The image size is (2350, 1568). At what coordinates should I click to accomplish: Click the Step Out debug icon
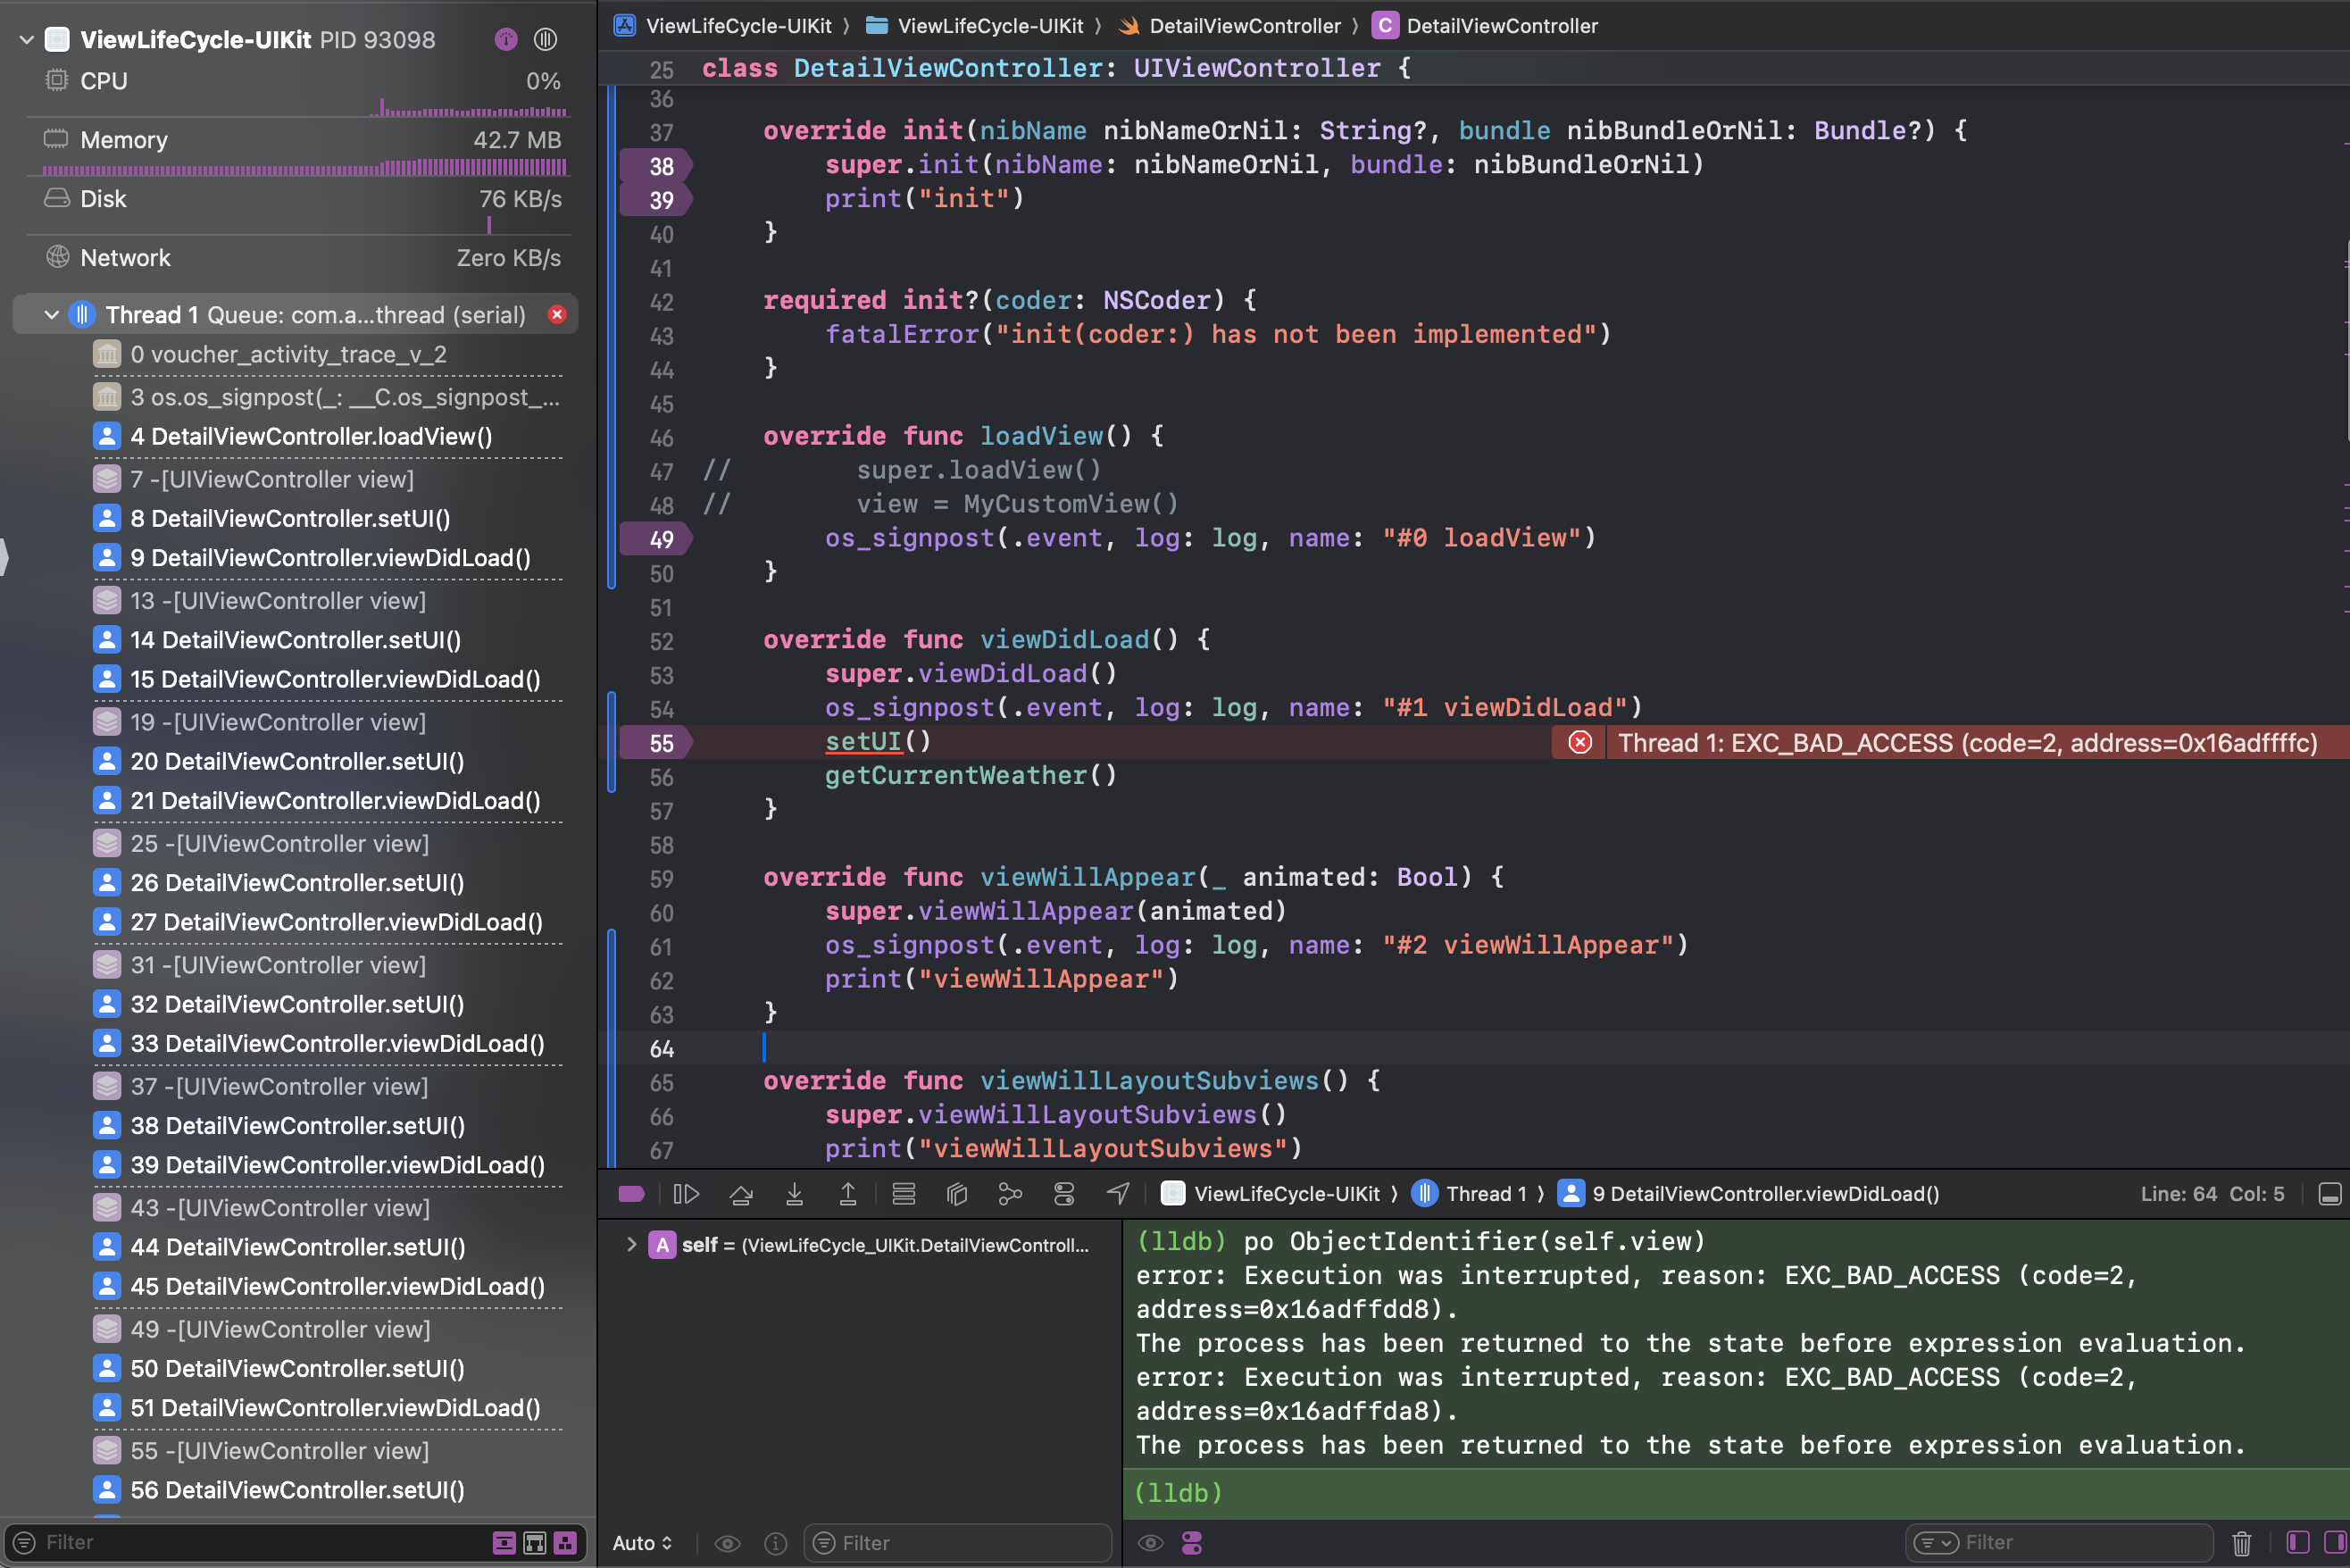pos(848,1194)
